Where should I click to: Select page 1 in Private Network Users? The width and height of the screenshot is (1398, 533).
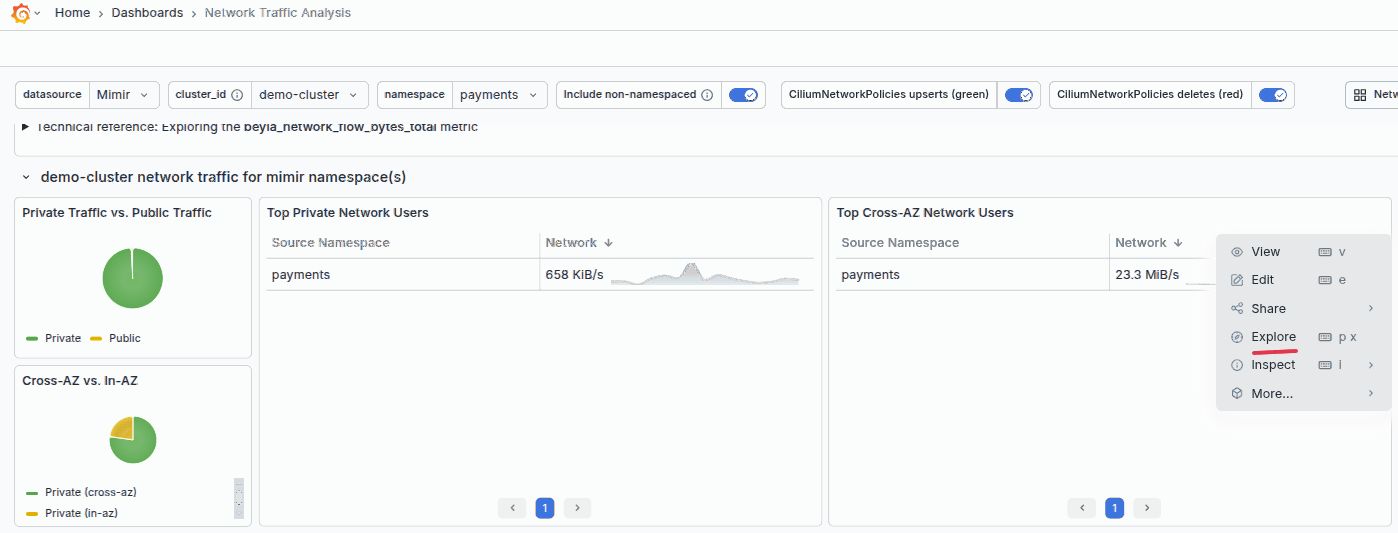click(545, 508)
